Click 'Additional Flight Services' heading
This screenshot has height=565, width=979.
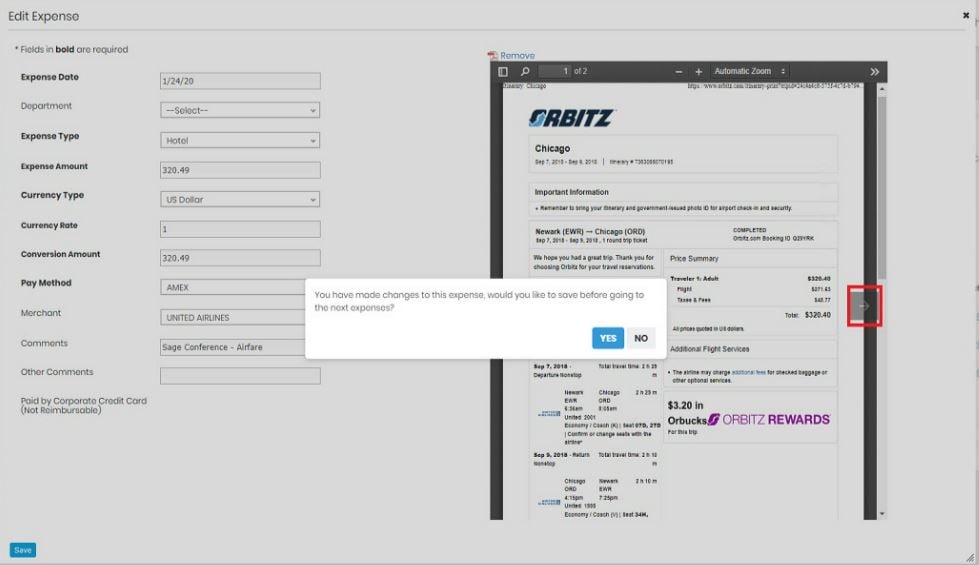coord(709,349)
